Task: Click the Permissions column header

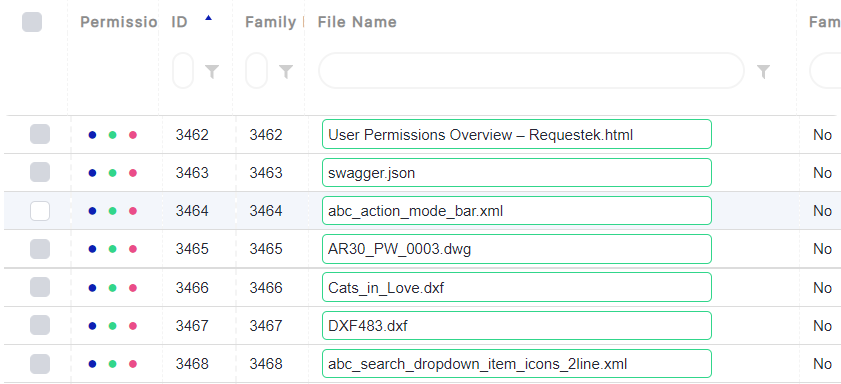Action: point(119,22)
